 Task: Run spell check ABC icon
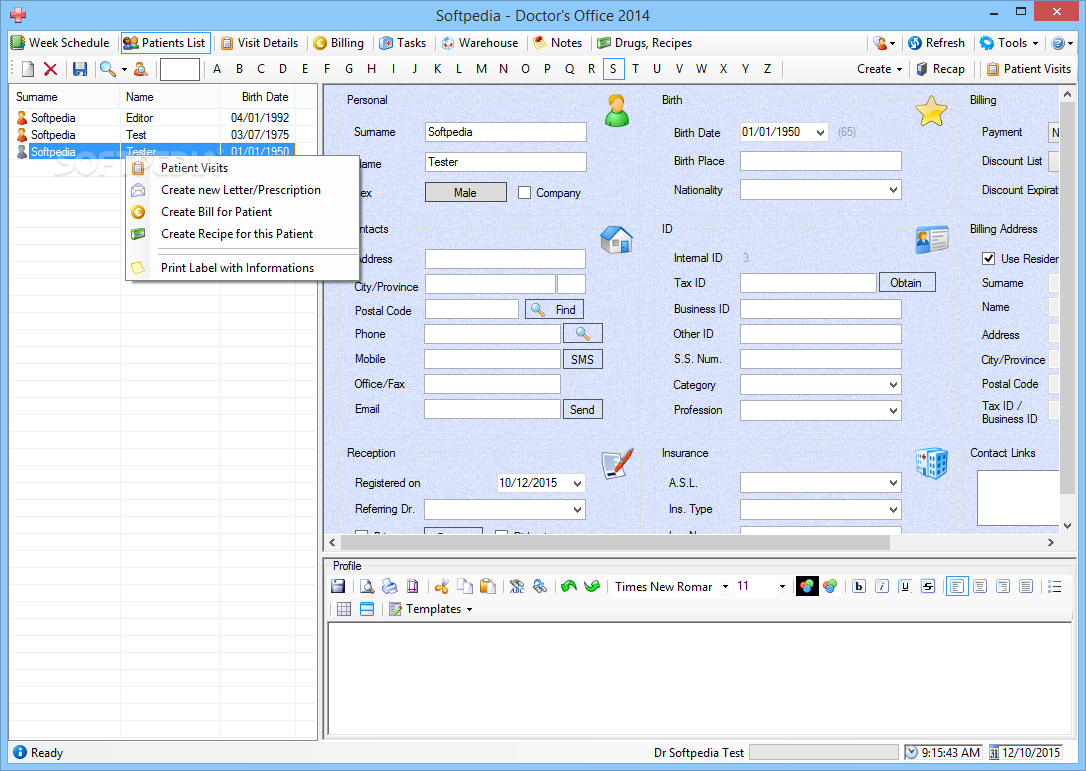pyautogui.click(x=517, y=587)
